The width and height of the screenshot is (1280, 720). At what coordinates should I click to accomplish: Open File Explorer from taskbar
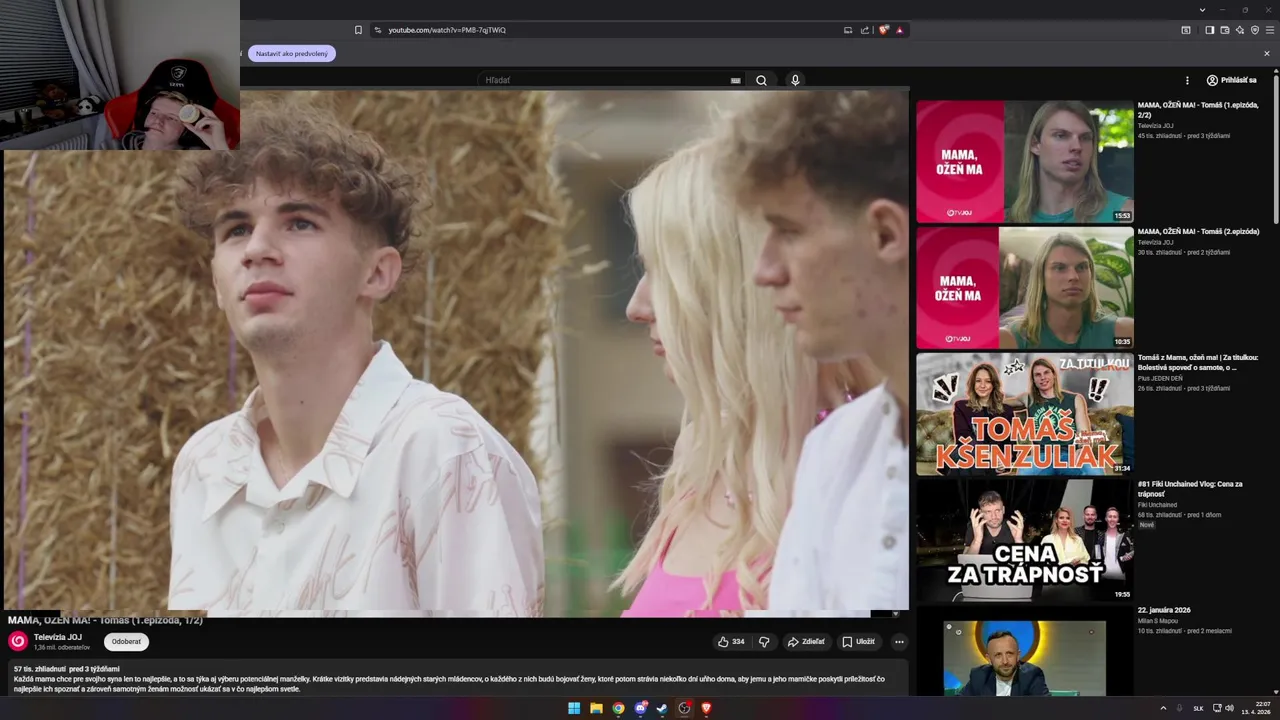pyautogui.click(x=596, y=708)
